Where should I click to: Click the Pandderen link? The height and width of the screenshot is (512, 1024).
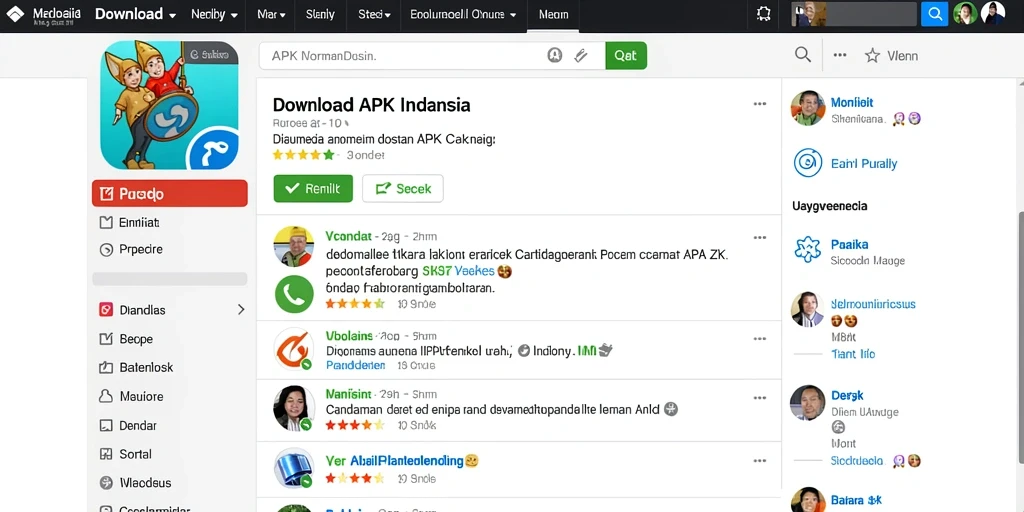point(355,366)
